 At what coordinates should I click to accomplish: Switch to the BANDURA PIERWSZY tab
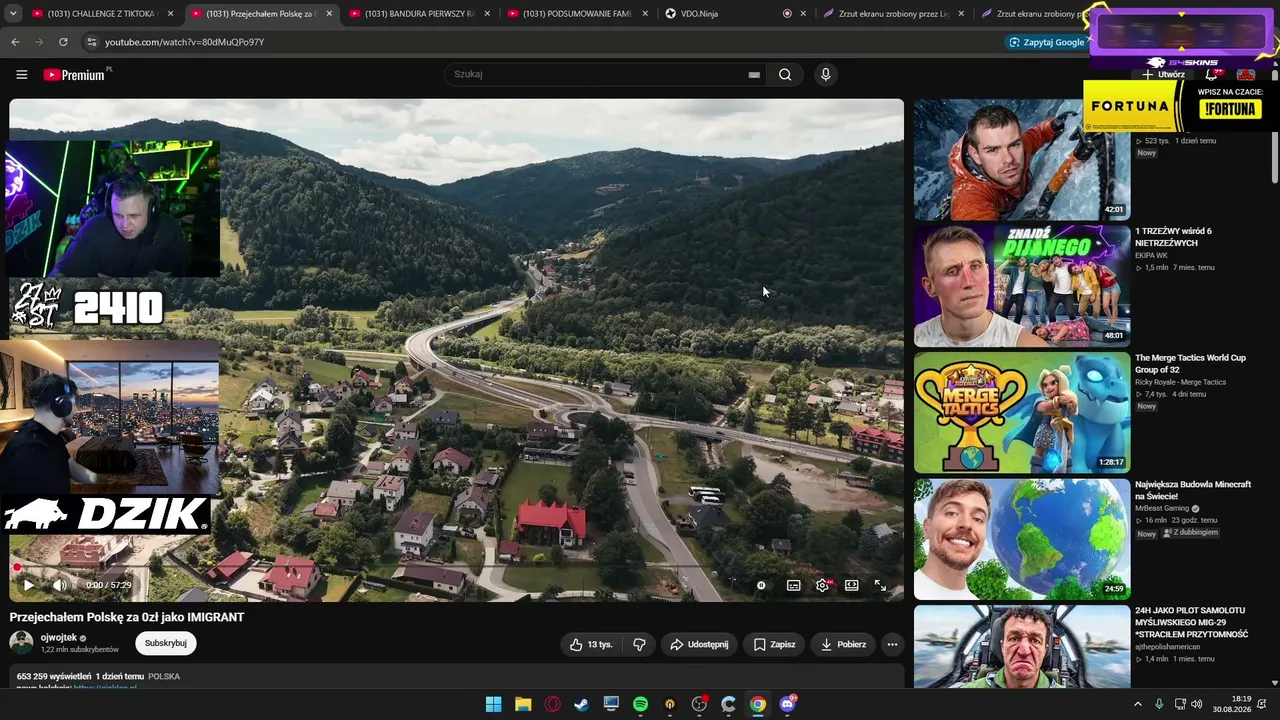coord(419,14)
